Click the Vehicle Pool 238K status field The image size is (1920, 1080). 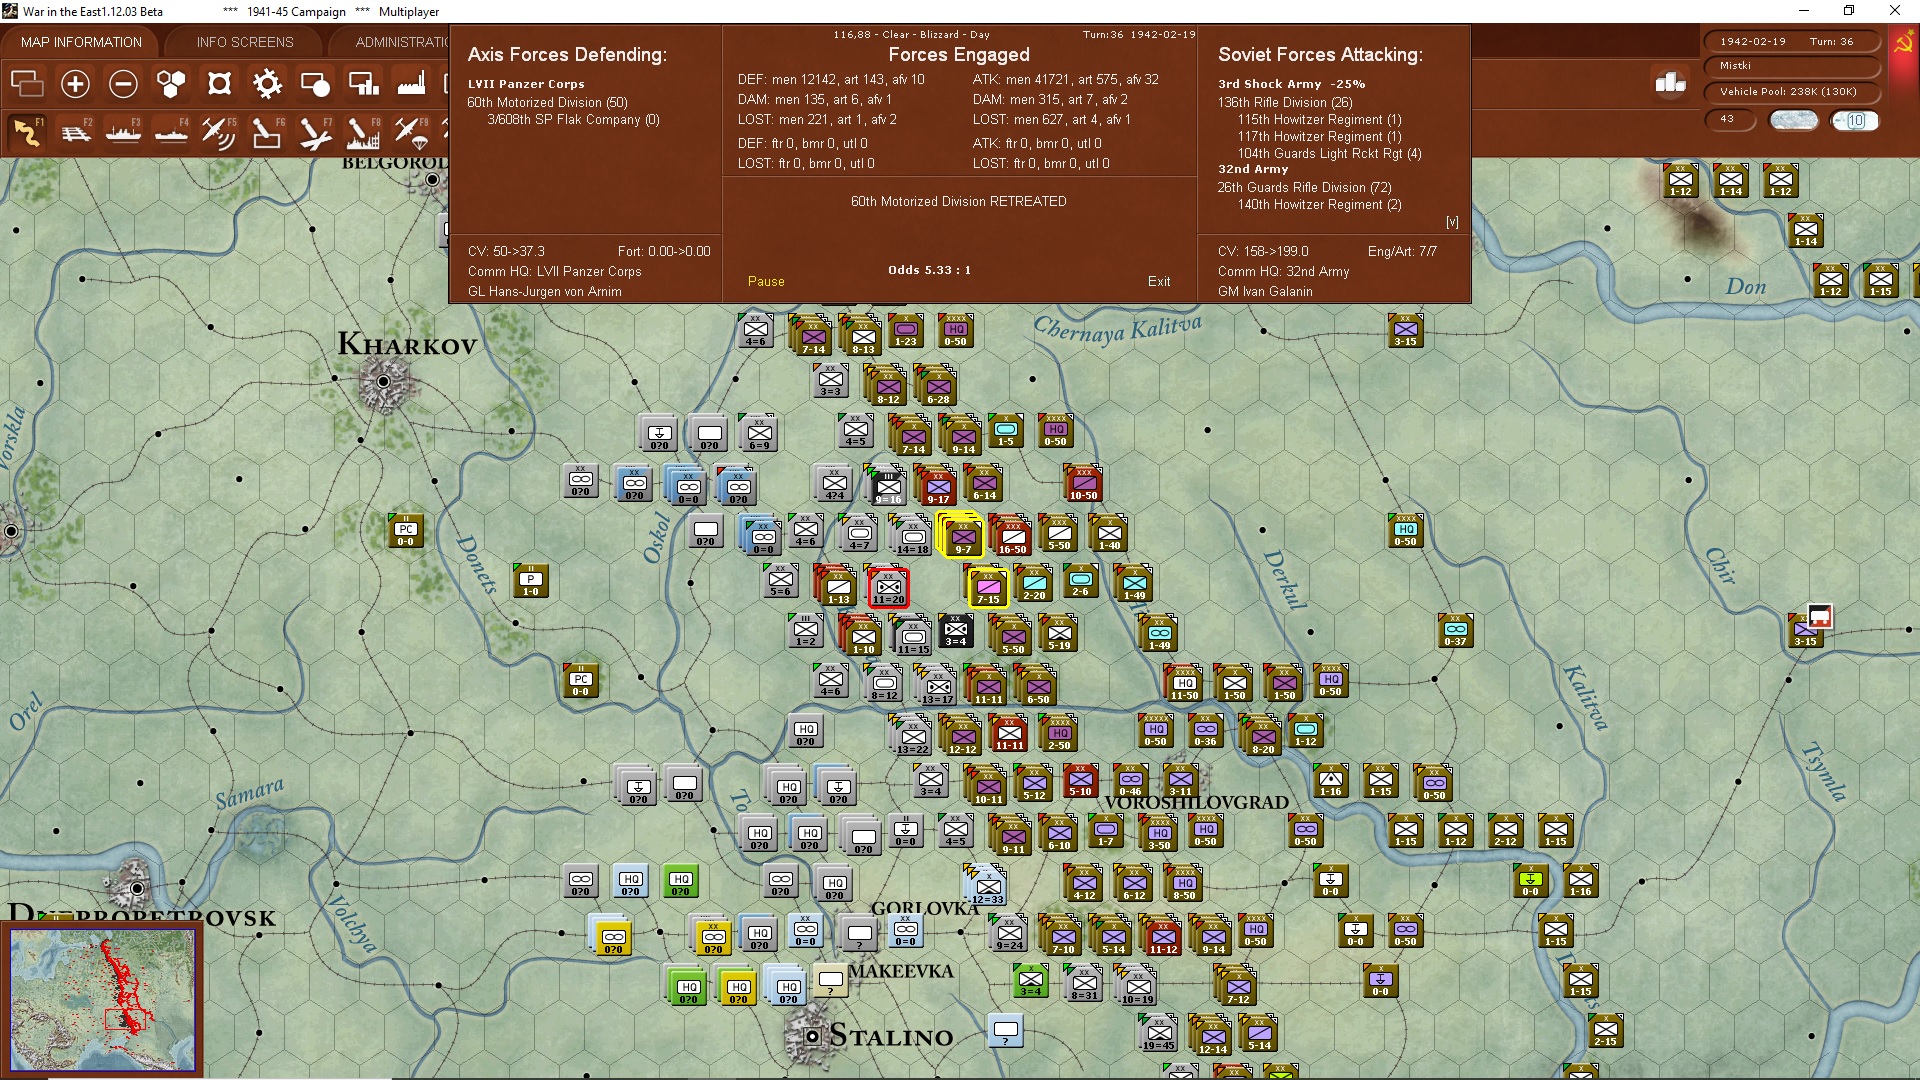[1791, 92]
